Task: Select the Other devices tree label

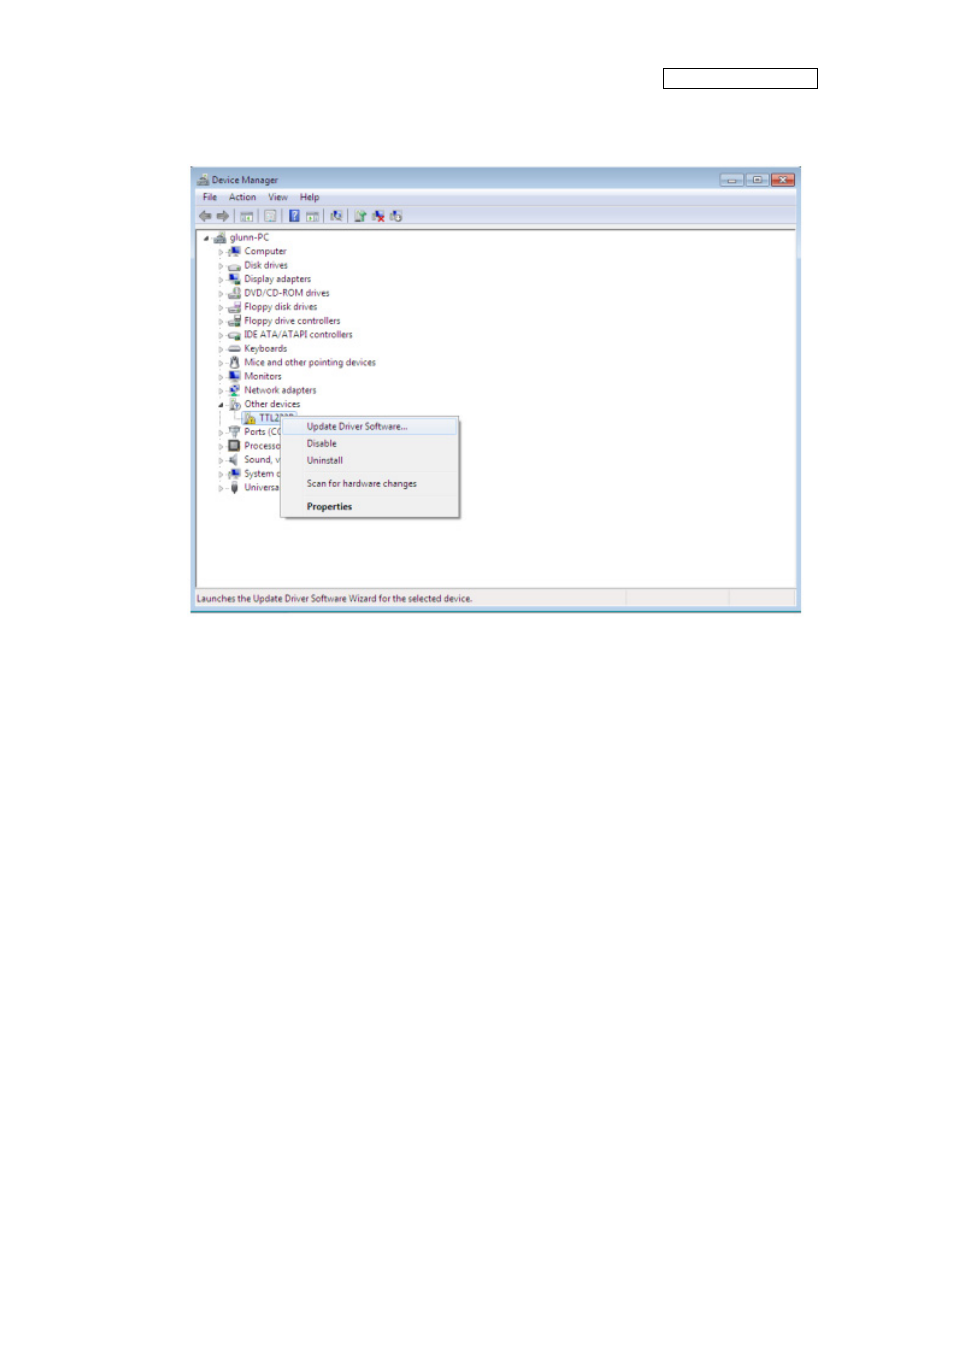Action: (272, 405)
